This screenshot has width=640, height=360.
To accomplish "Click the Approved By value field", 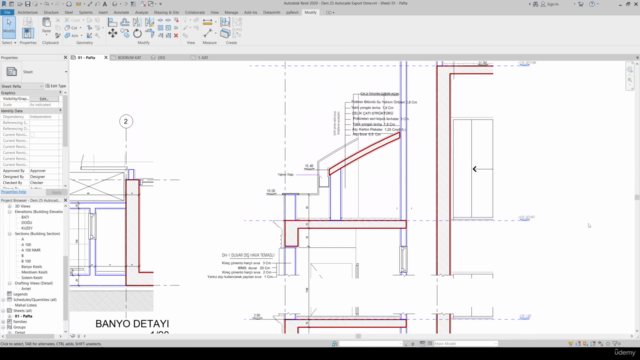I will coord(45,171).
